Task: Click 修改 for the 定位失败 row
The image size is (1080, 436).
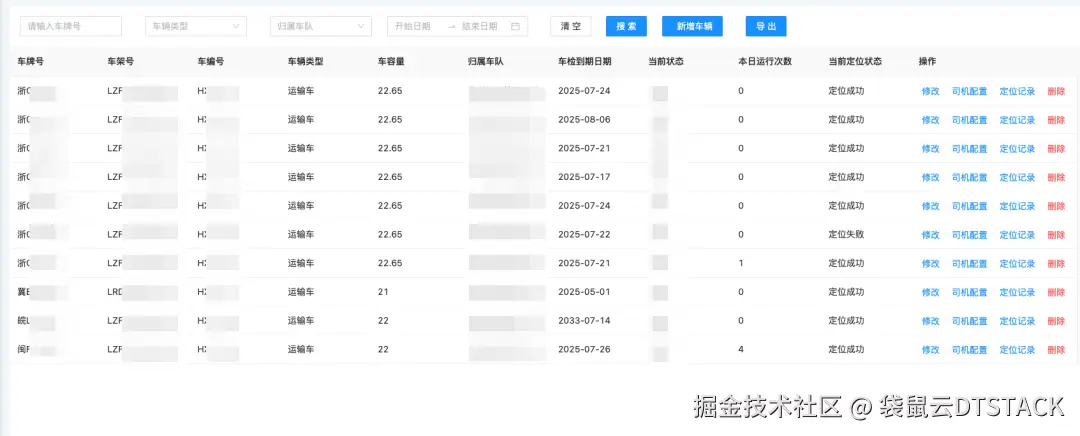Action: [x=931, y=235]
